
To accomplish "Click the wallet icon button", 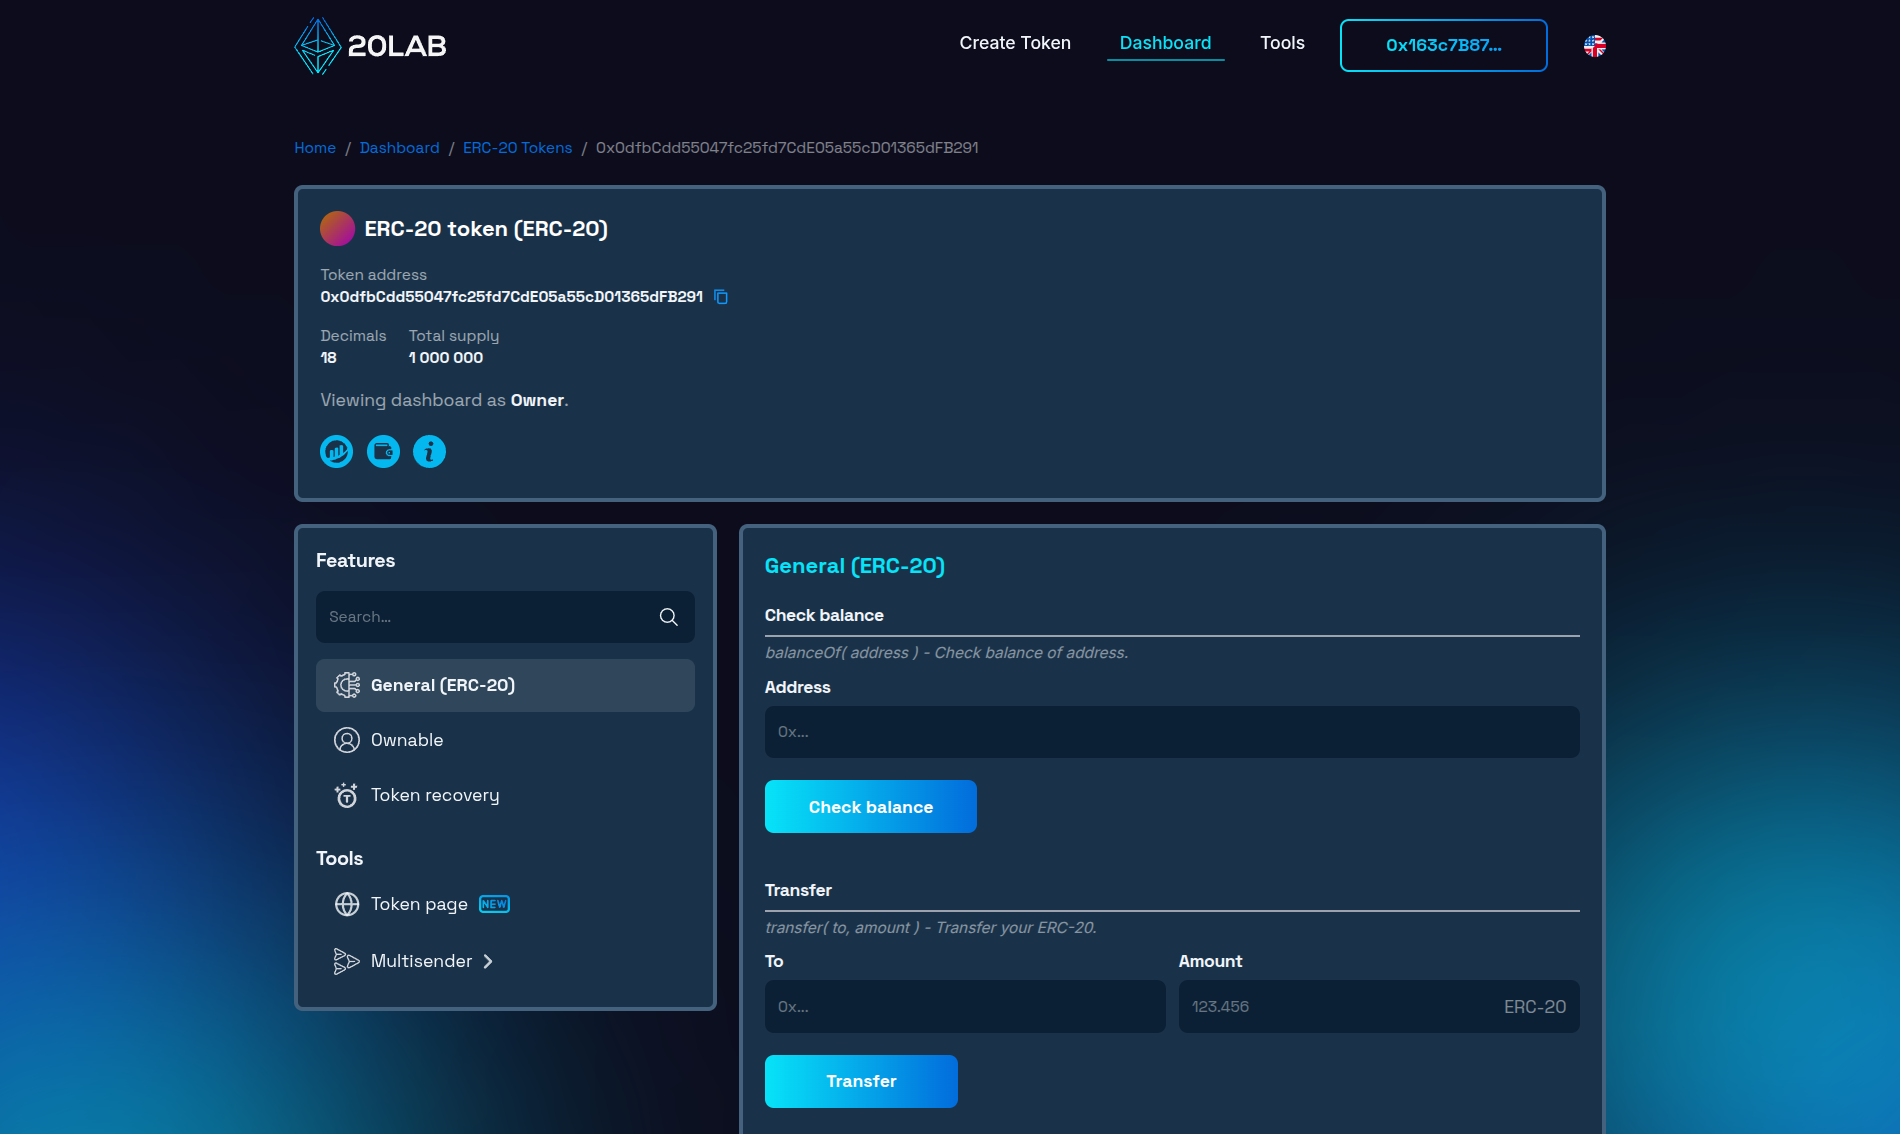I will (383, 452).
